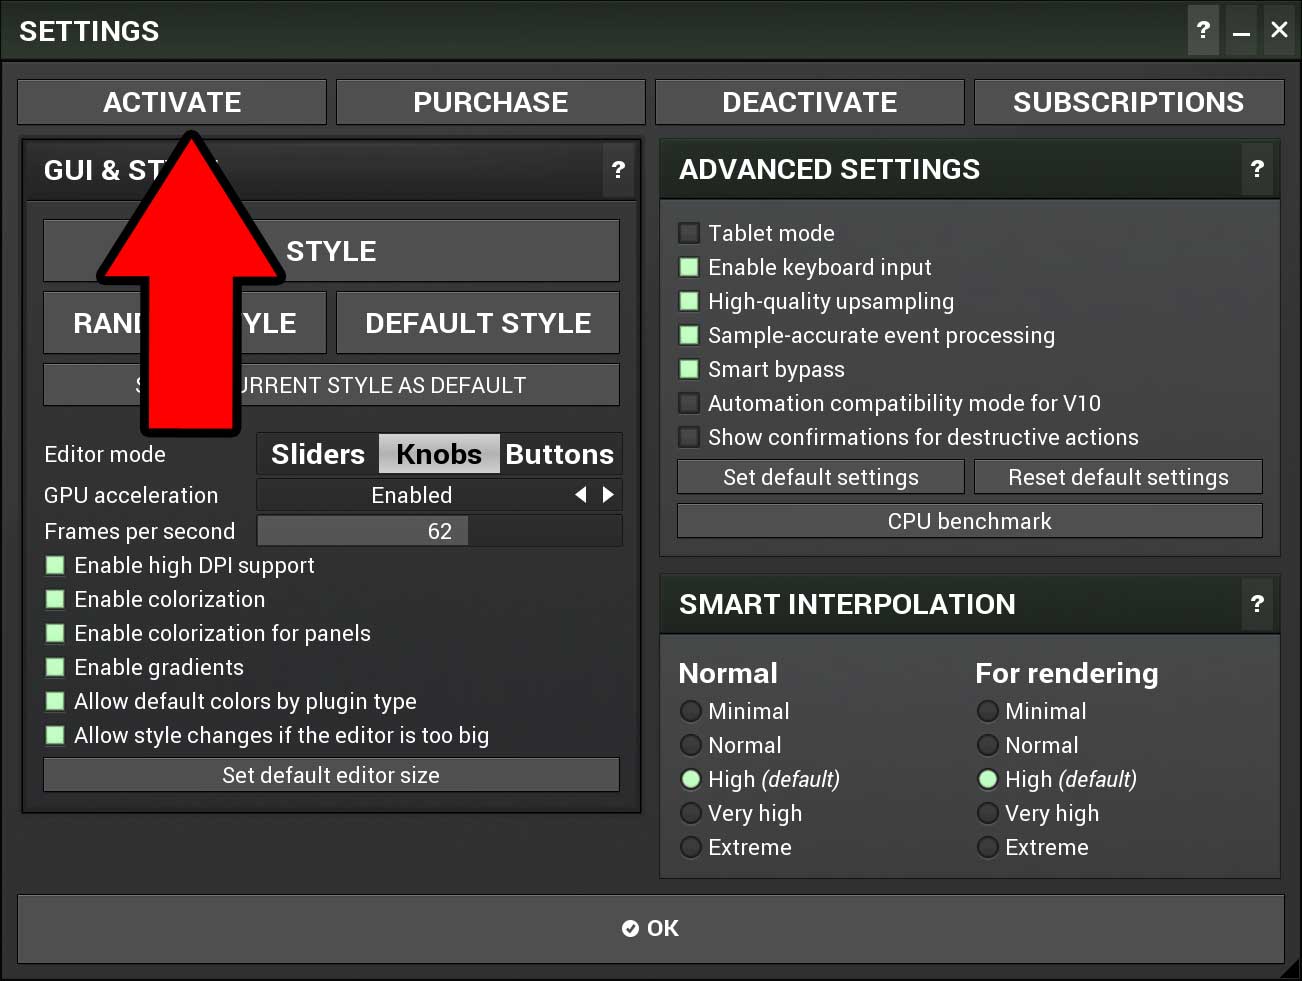Open Advanced Settings help question mark
This screenshot has width=1302, height=981.
point(1257,169)
